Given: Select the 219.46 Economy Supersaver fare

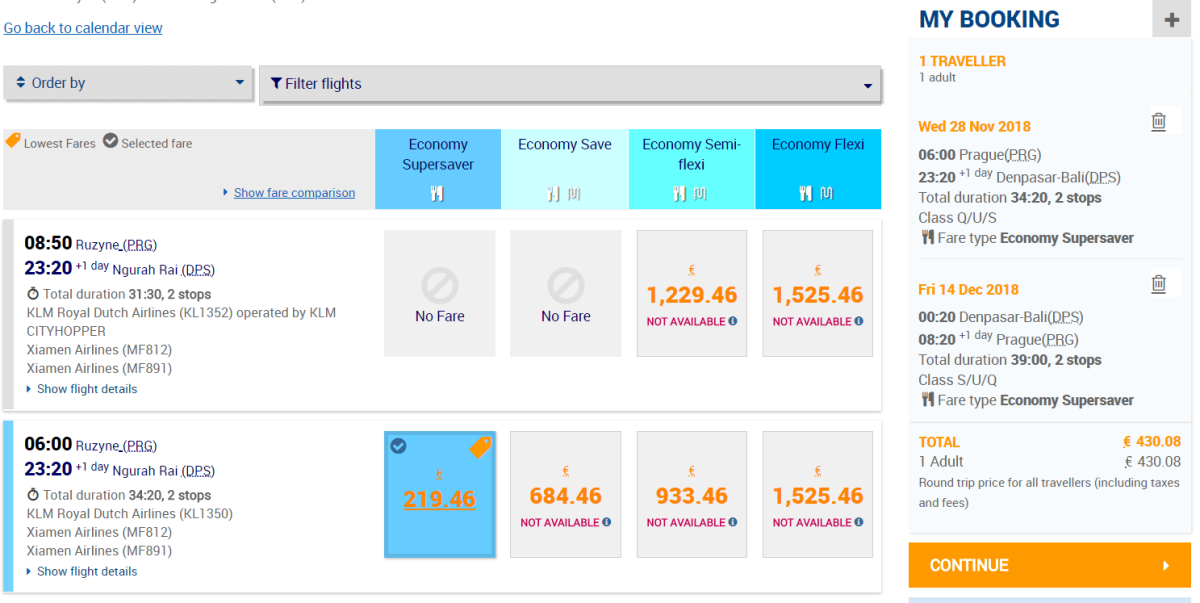Looking at the screenshot, I should (x=439, y=499).
